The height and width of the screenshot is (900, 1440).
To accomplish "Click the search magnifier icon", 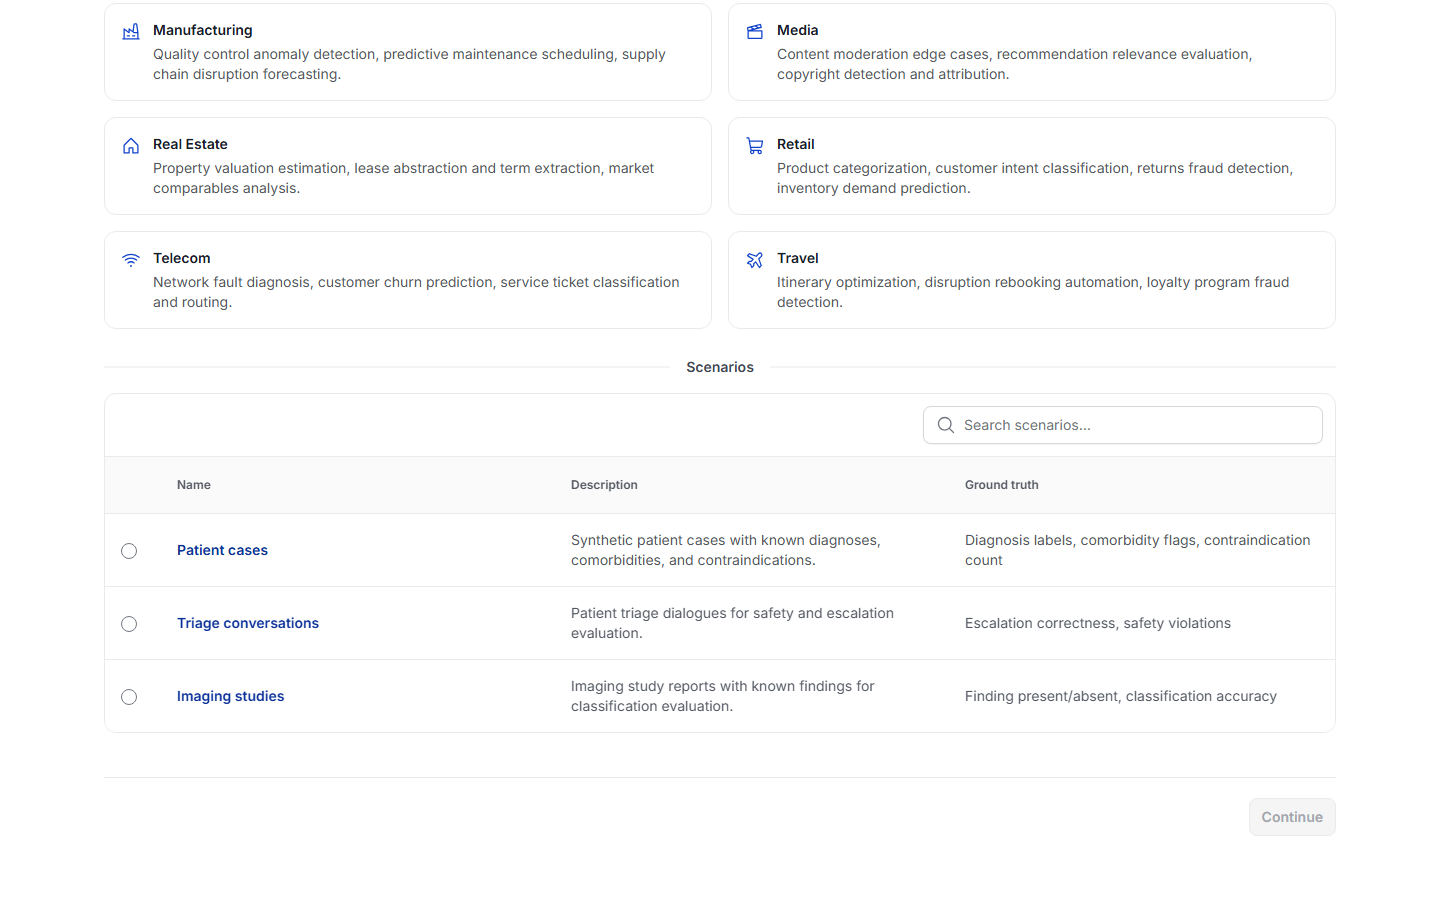I will (x=946, y=425).
